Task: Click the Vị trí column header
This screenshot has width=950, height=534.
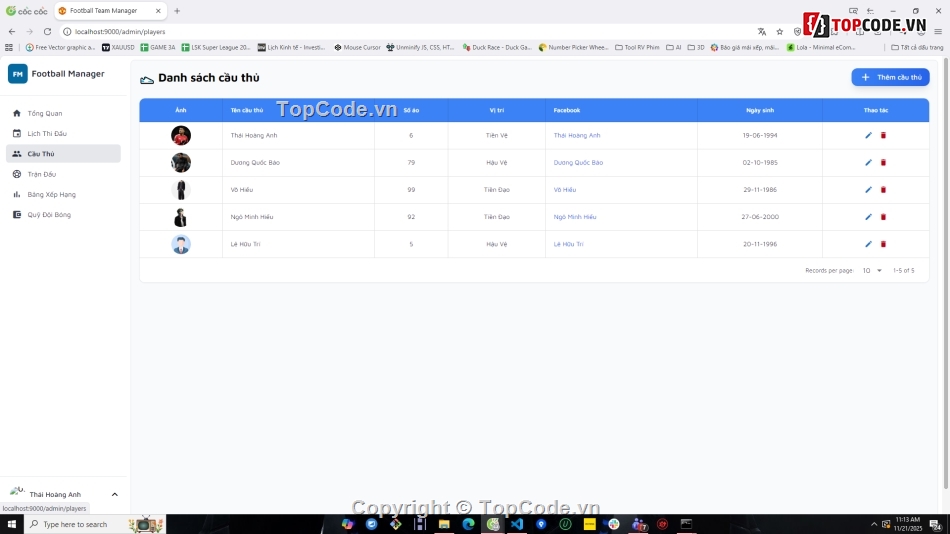Action: (497, 110)
